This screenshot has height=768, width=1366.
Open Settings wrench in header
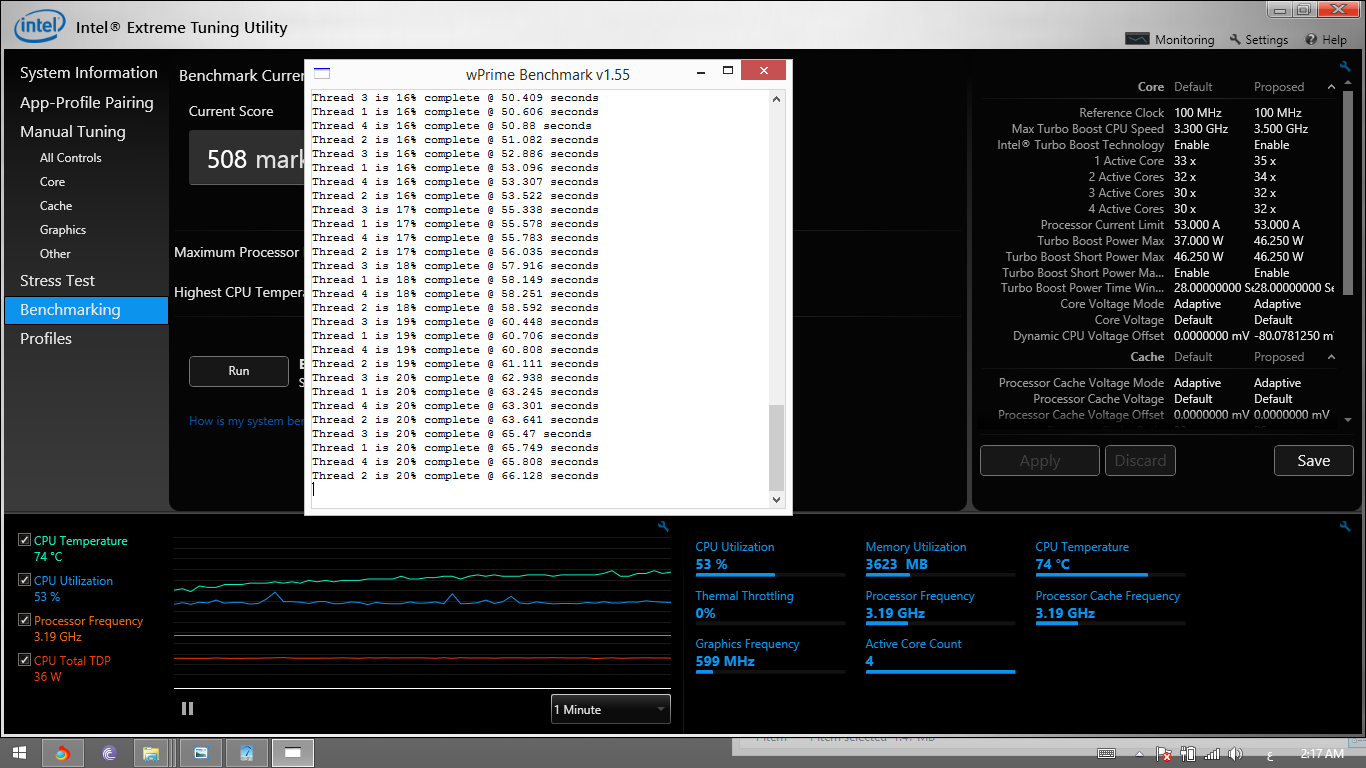(1235, 39)
